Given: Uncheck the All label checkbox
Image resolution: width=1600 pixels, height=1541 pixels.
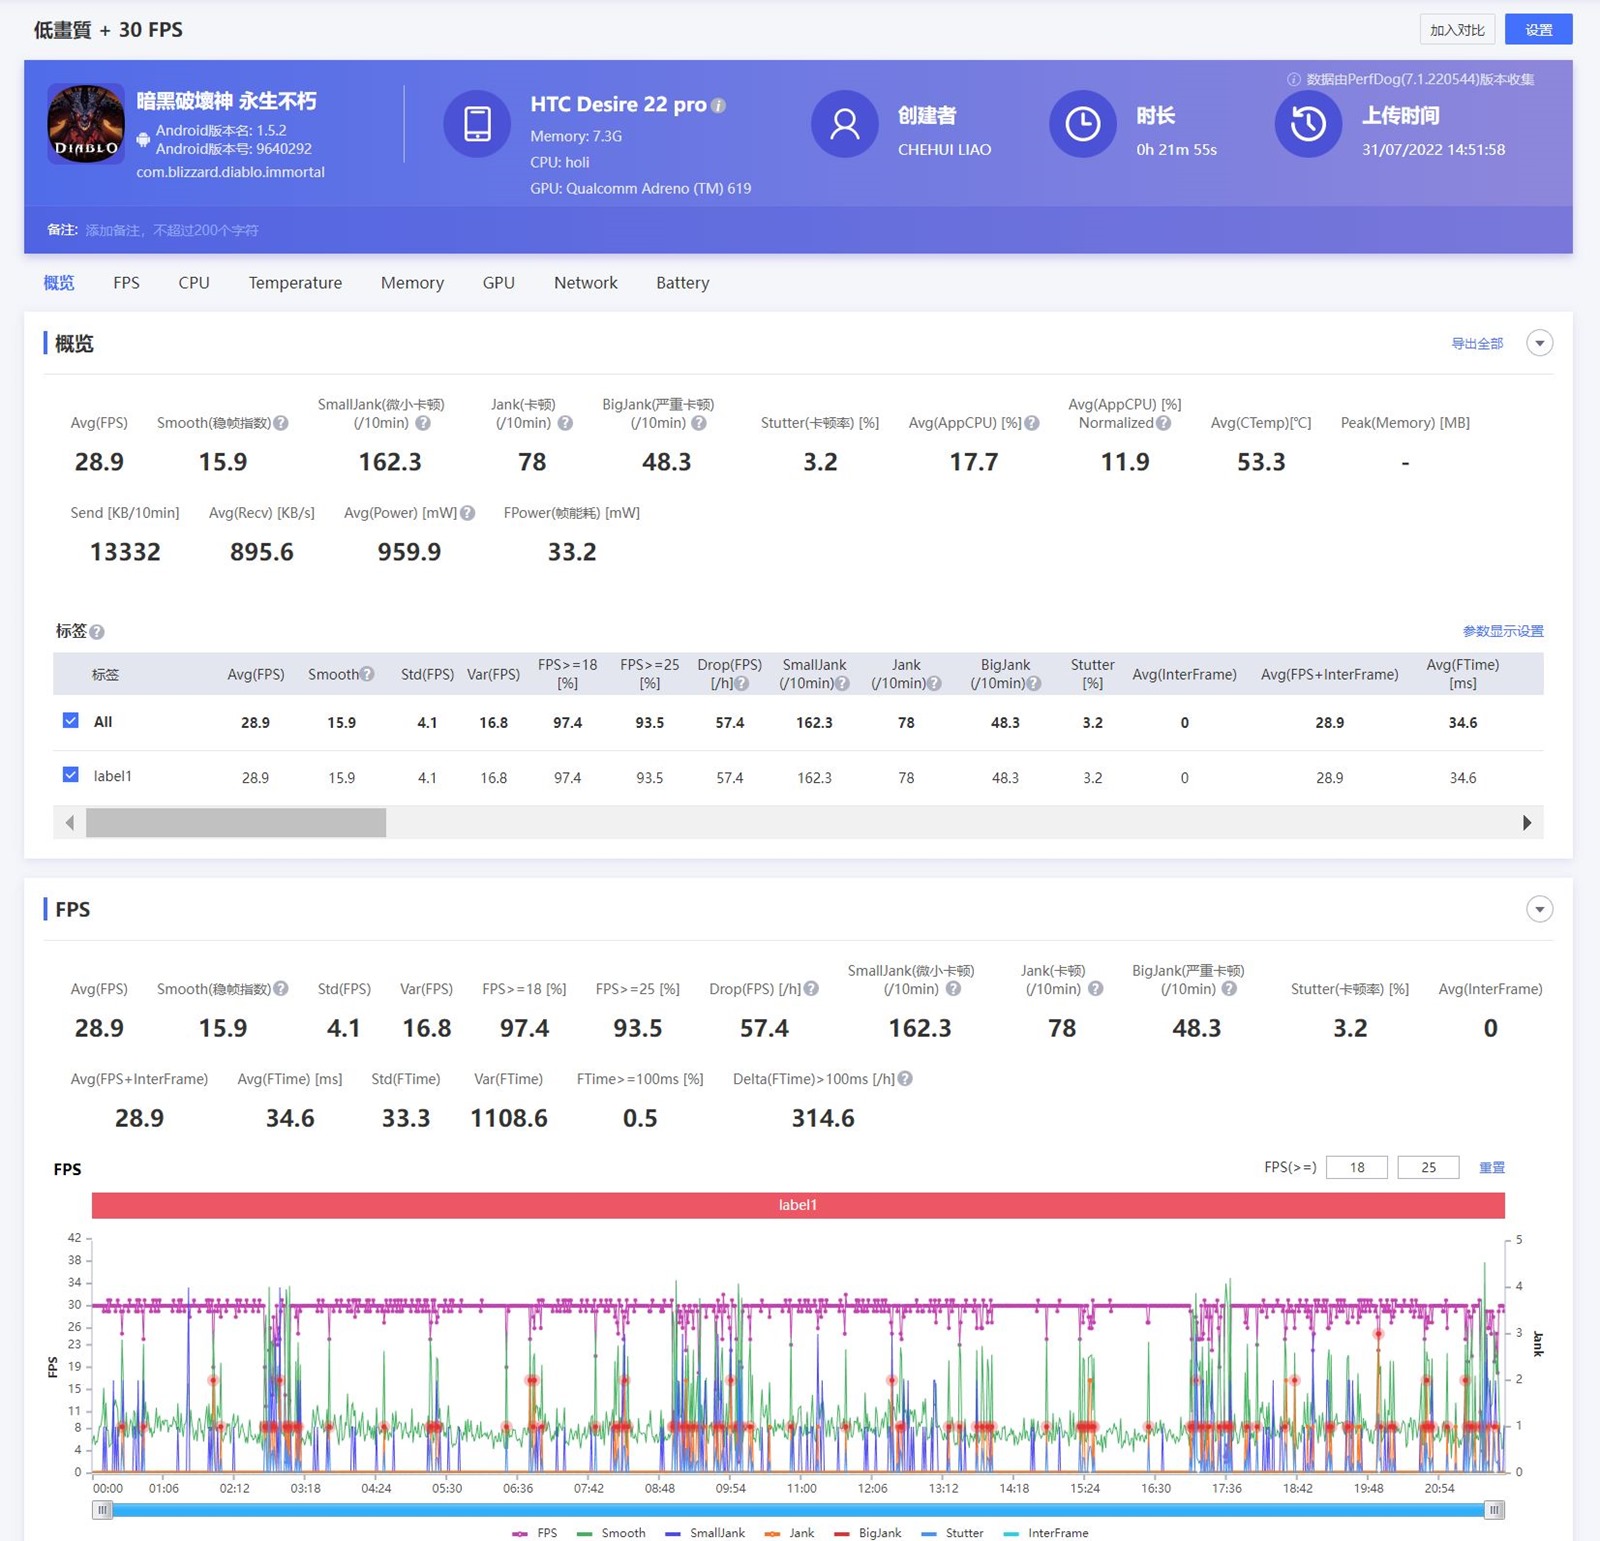Looking at the screenshot, I should (x=71, y=721).
